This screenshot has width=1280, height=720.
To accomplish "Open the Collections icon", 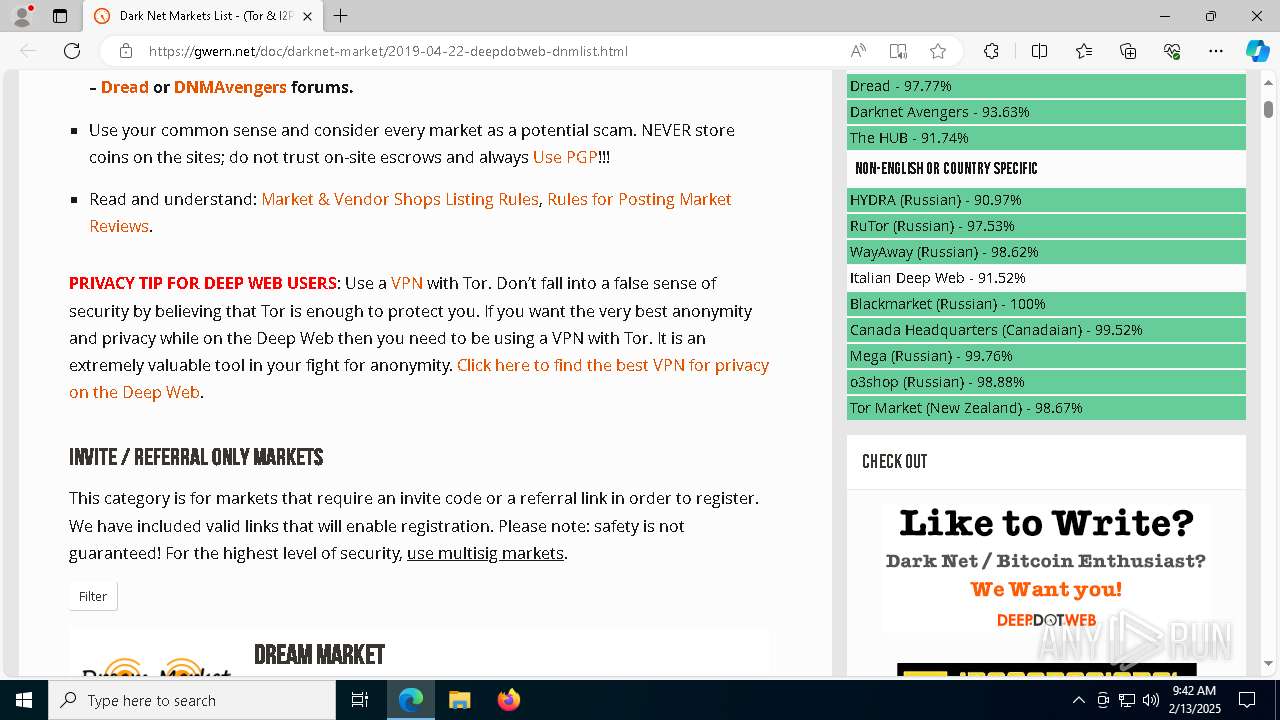I will (x=1128, y=51).
